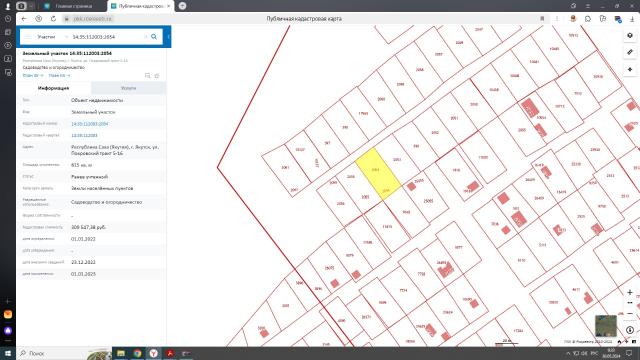Open the browser extensions puzzle icon

[x=588, y=19]
